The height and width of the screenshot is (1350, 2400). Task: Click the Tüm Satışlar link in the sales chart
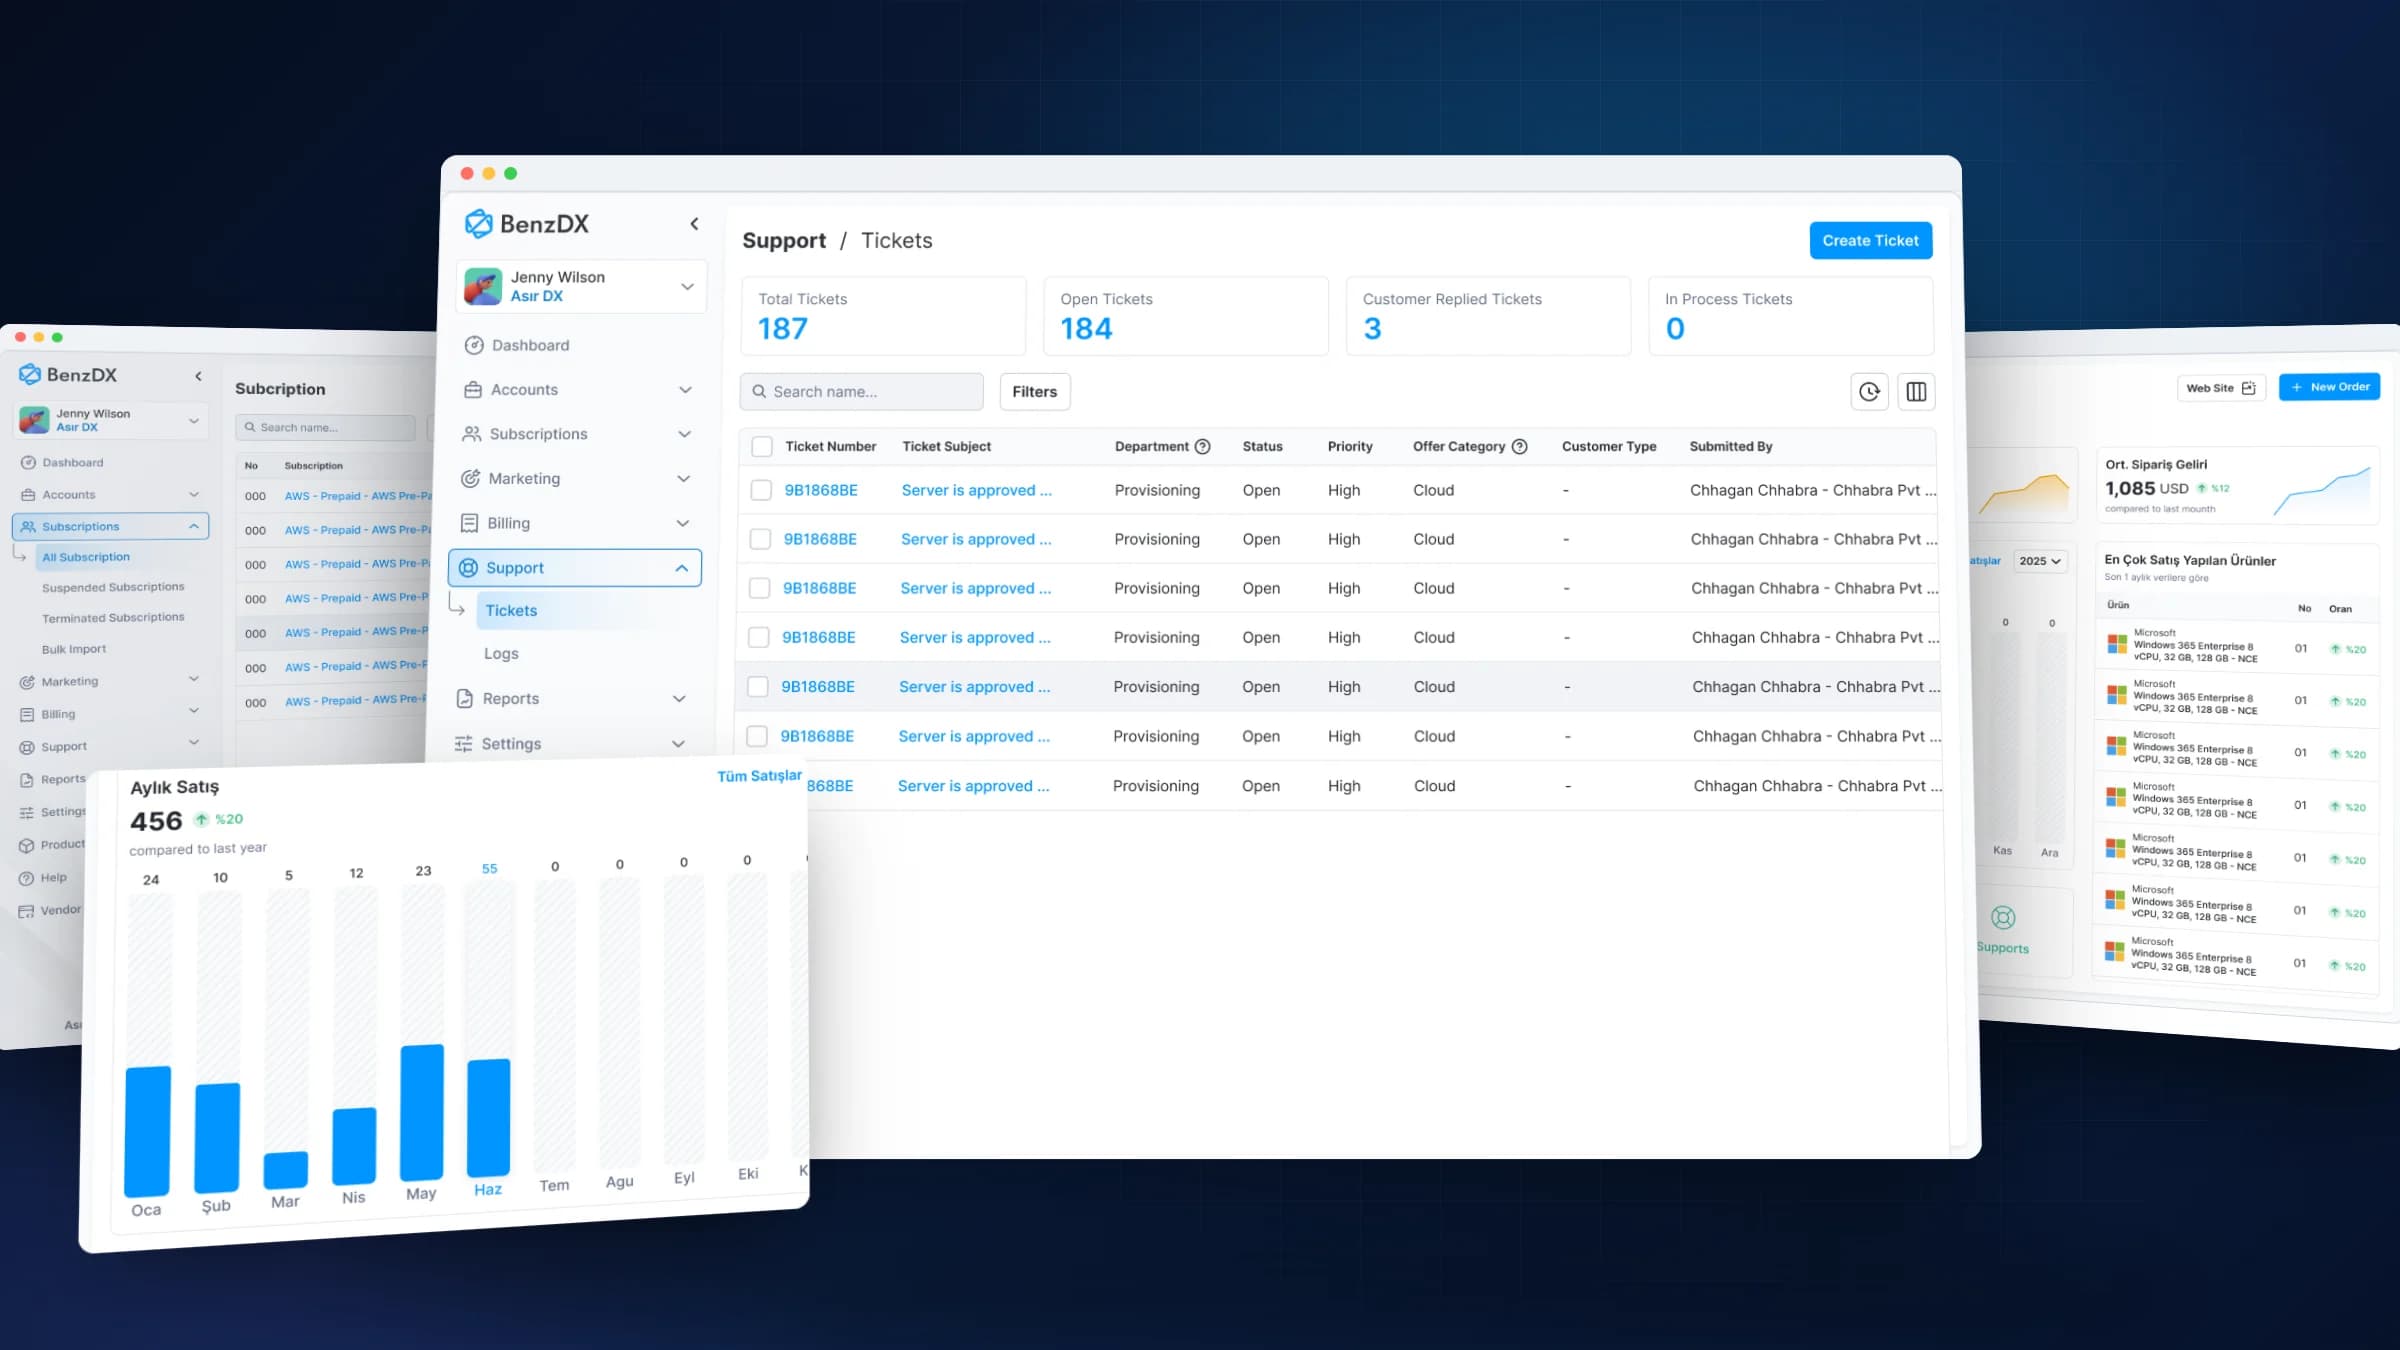(759, 776)
